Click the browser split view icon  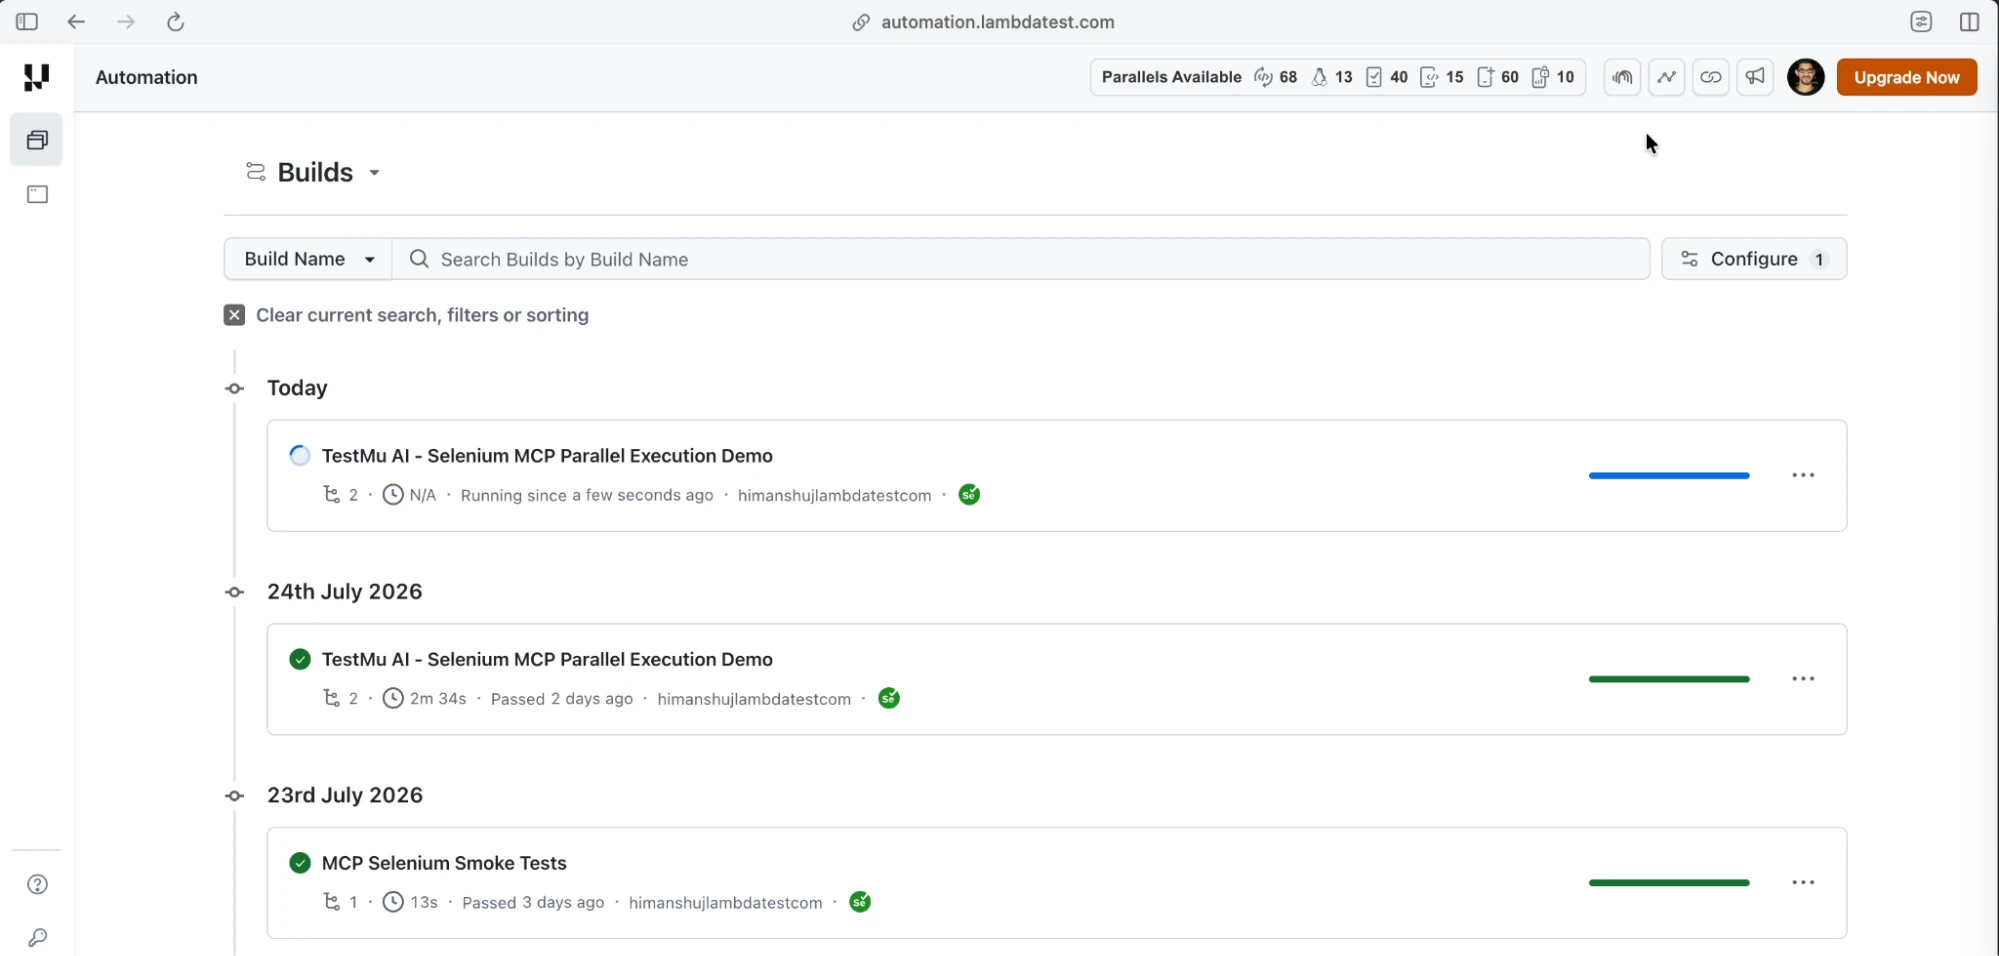click(x=1969, y=21)
